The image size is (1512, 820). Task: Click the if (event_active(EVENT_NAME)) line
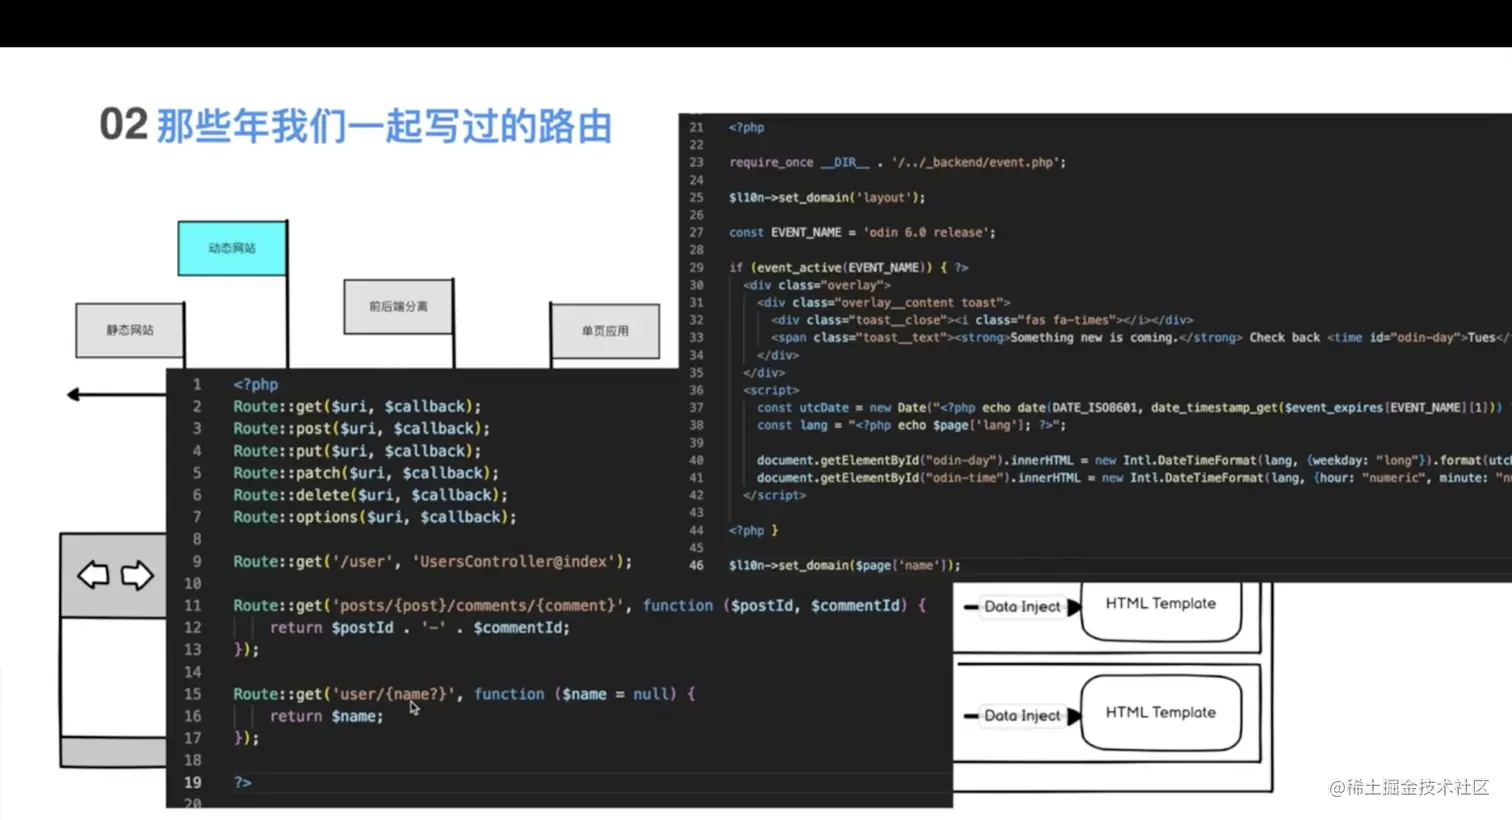click(x=848, y=267)
